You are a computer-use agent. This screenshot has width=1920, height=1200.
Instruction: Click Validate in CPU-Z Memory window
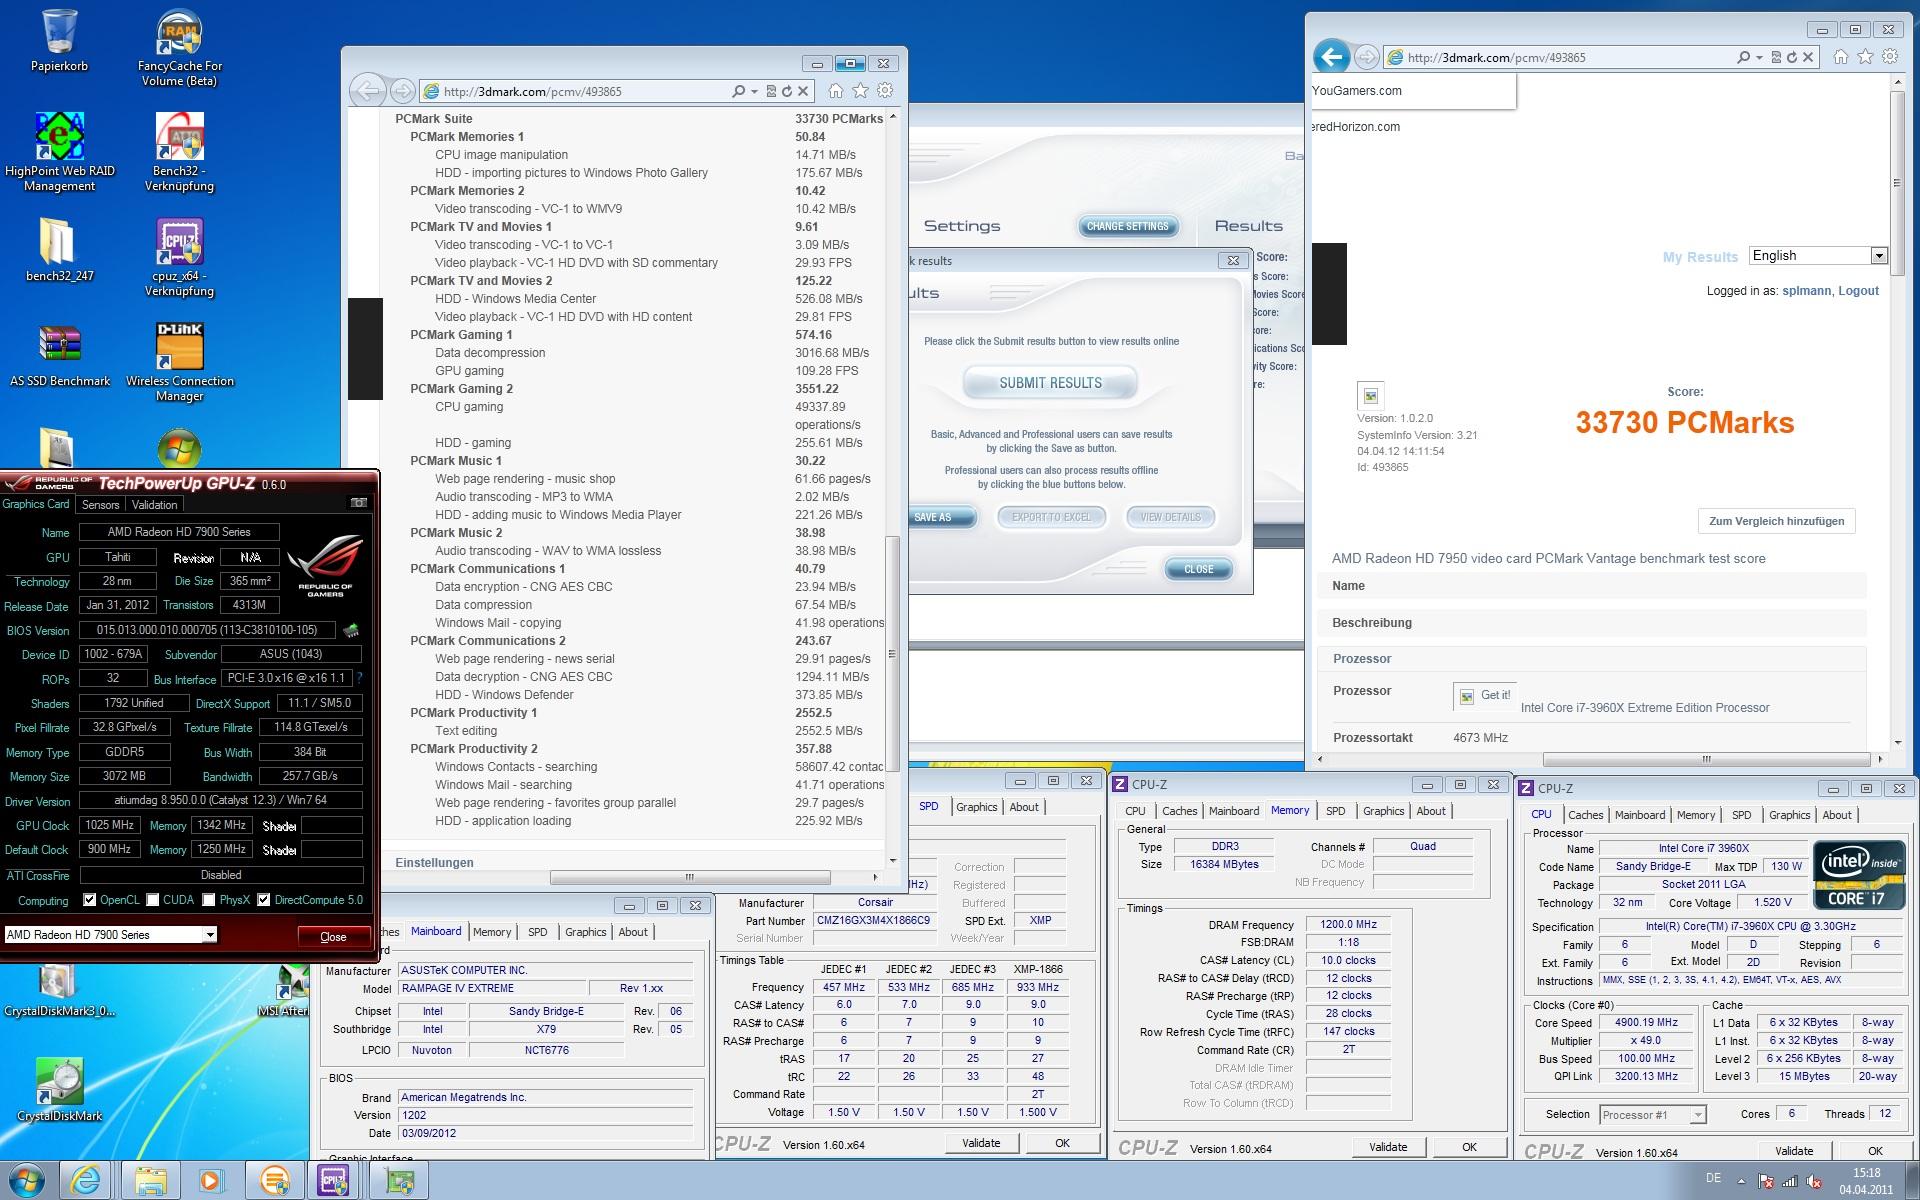tap(1387, 1147)
